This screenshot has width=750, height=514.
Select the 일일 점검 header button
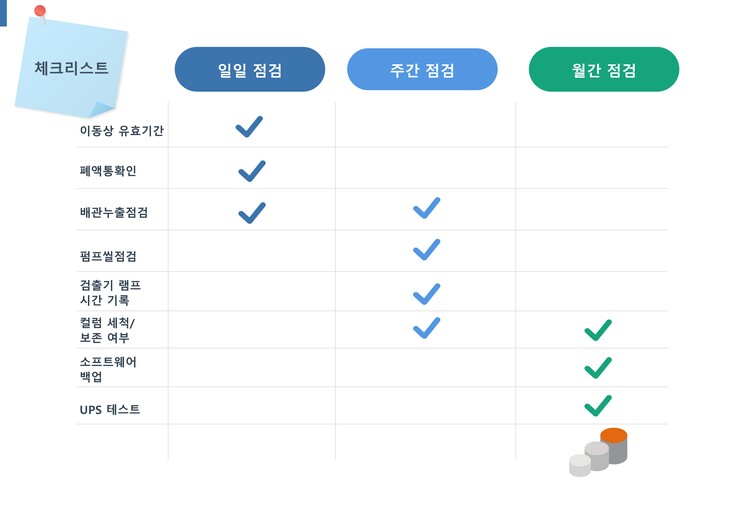[250, 70]
